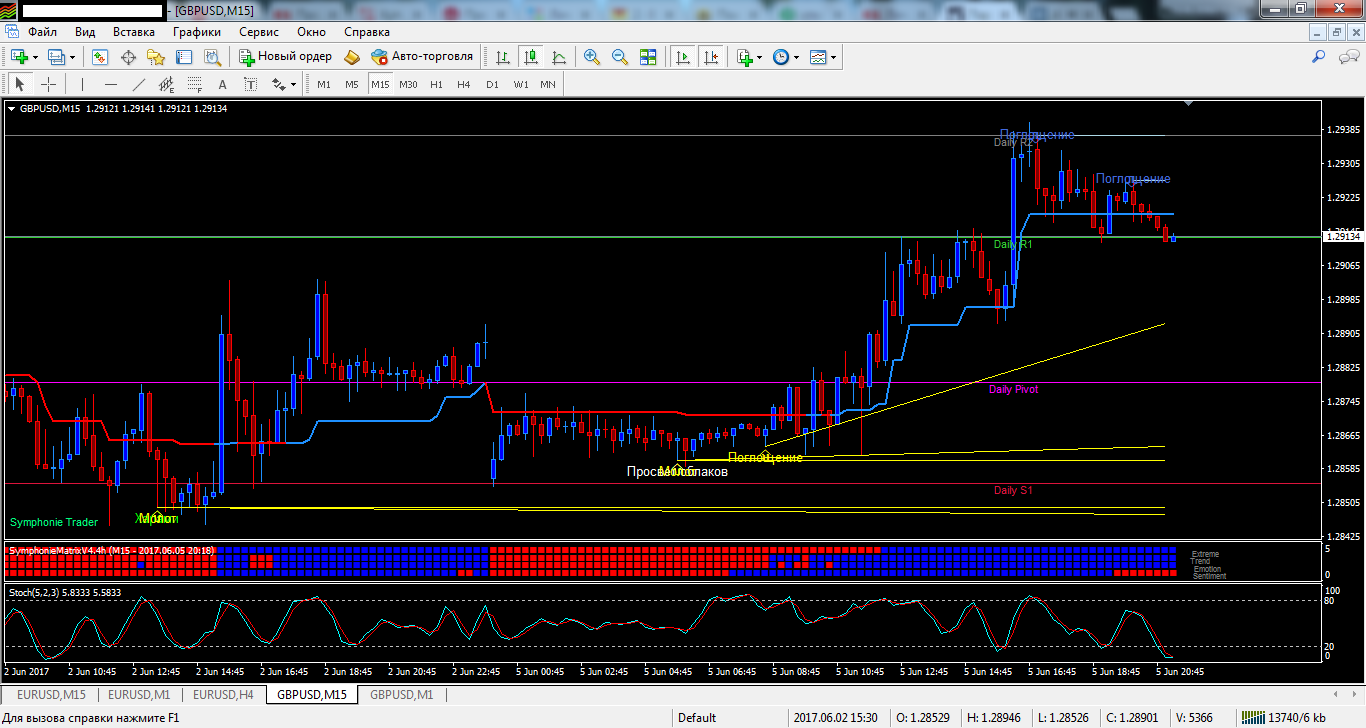Show the Terminal panel icon
This screenshot has height=728, width=1366.
[x=183, y=57]
